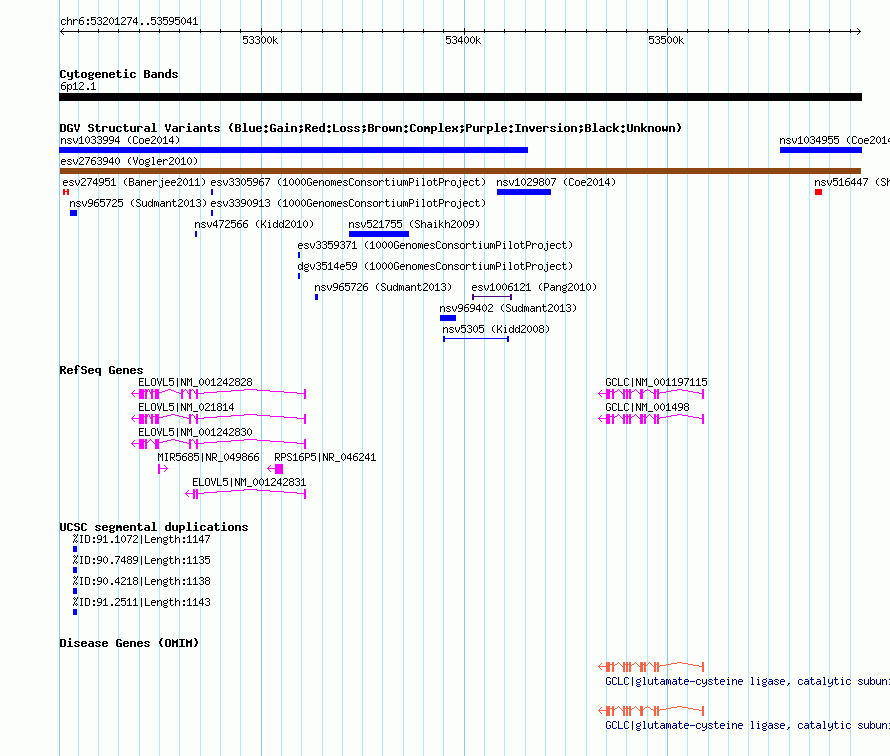Click the ELOVL5|NM_001242828 gene model

tap(219, 394)
